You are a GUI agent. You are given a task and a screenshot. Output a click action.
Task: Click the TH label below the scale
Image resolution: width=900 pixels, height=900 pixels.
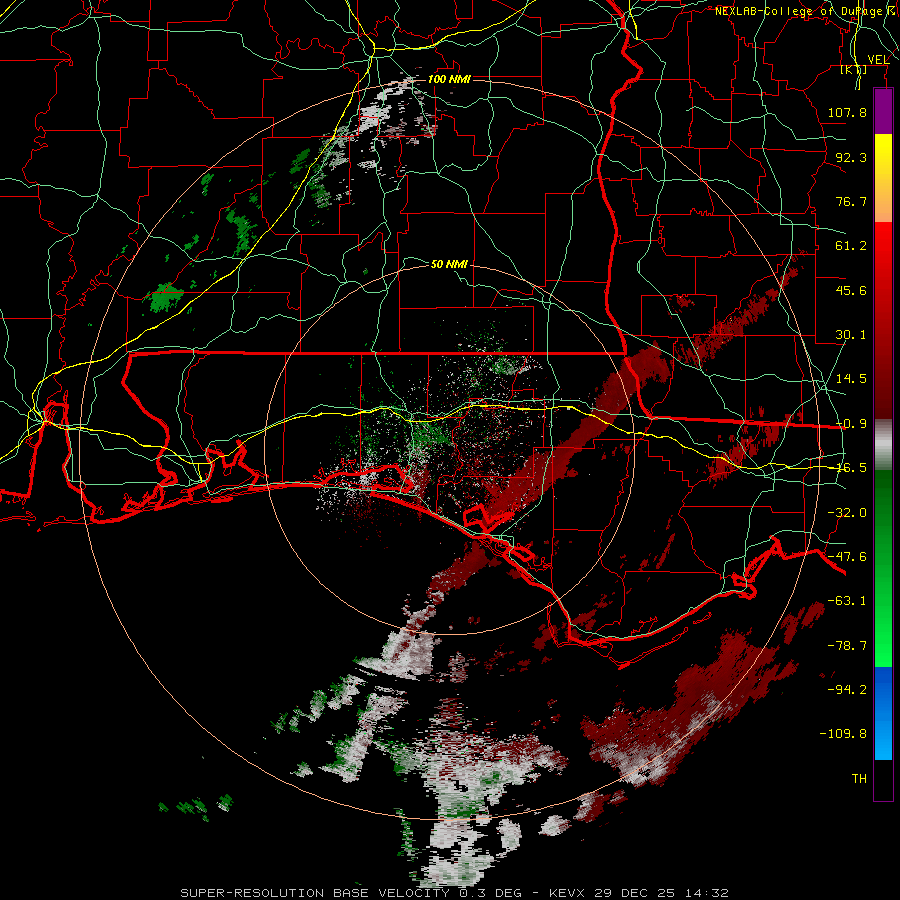coord(859,779)
